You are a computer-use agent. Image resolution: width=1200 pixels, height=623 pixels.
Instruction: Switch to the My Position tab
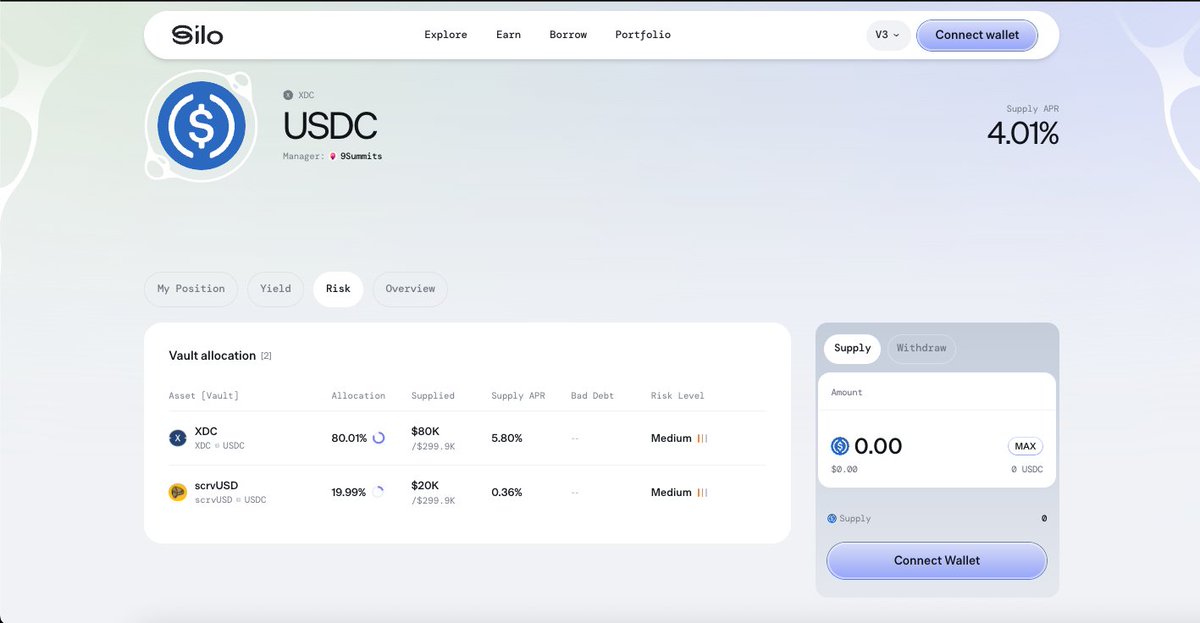coord(191,289)
